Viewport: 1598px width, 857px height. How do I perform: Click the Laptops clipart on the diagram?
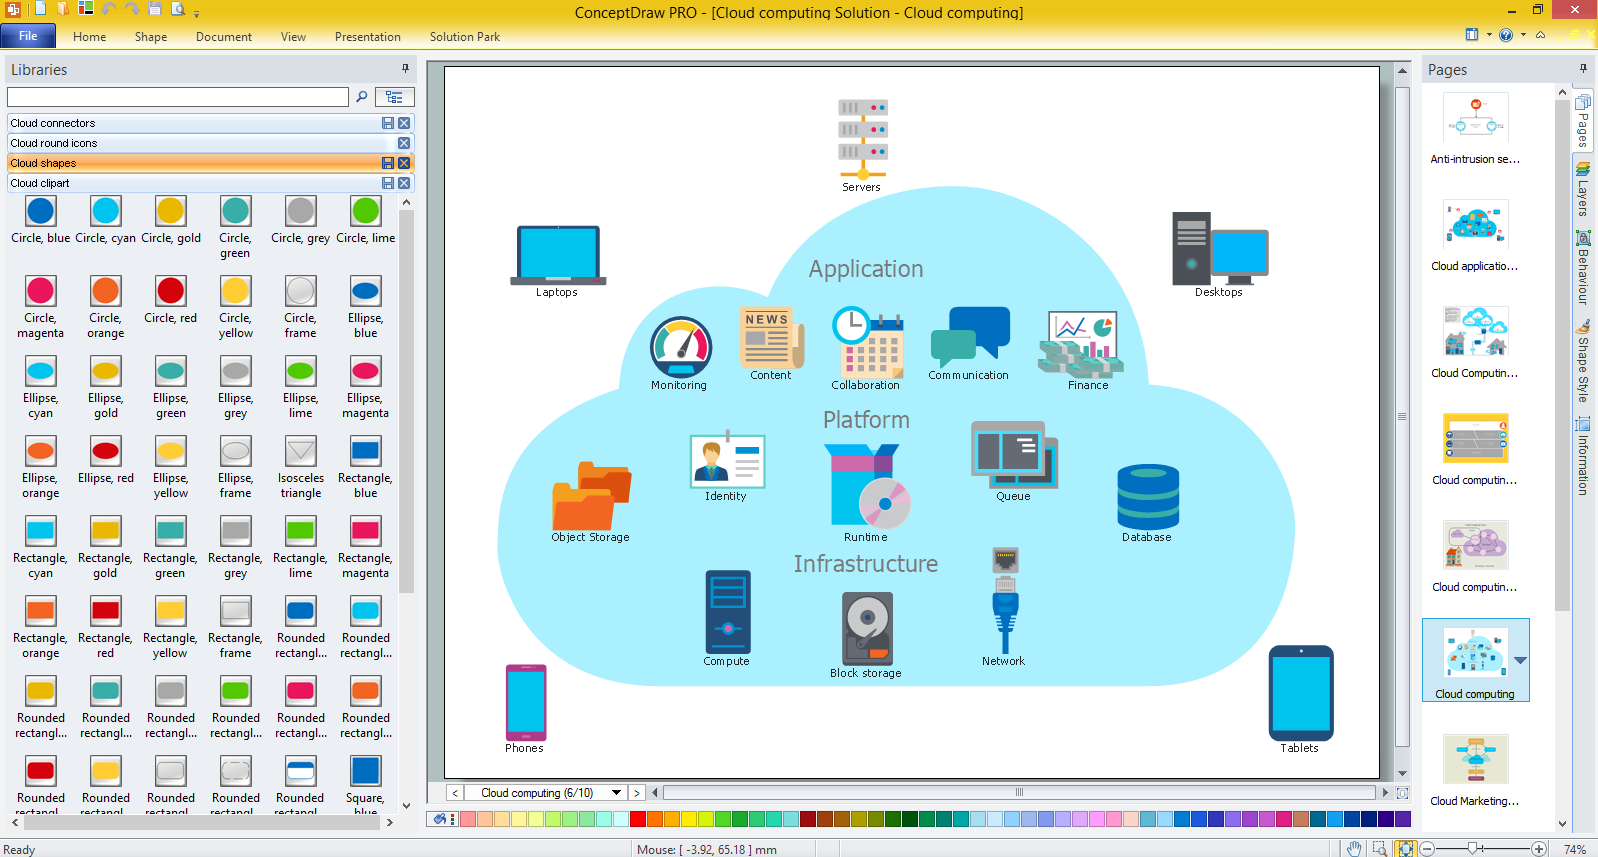coord(558,255)
